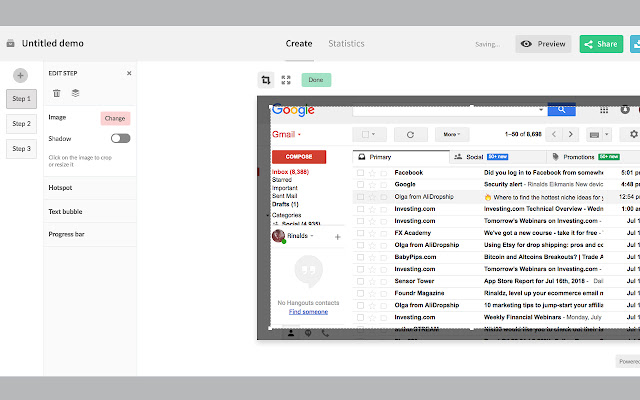The height and width of the screenshot is (400, 640).
Task: Tick the checkbox for Investing.com Weekly Financial Webinars
Action: [x=360, y=317]
